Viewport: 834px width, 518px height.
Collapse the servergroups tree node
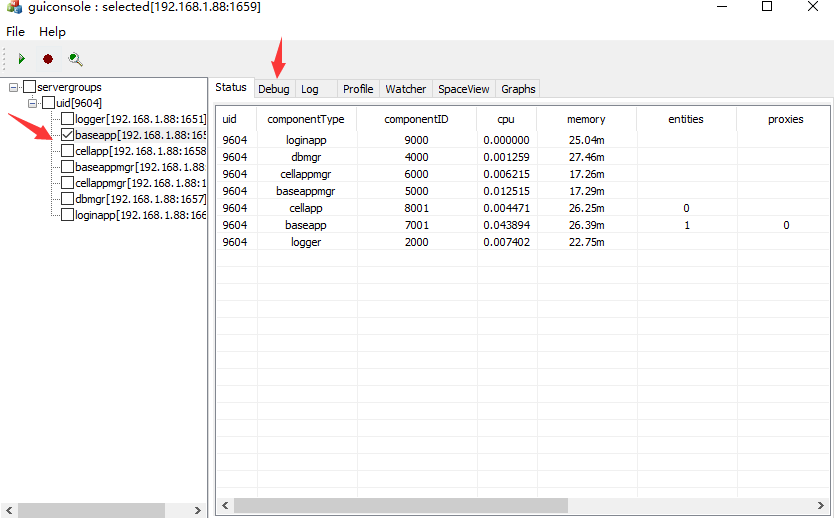(x=13, y=87)
